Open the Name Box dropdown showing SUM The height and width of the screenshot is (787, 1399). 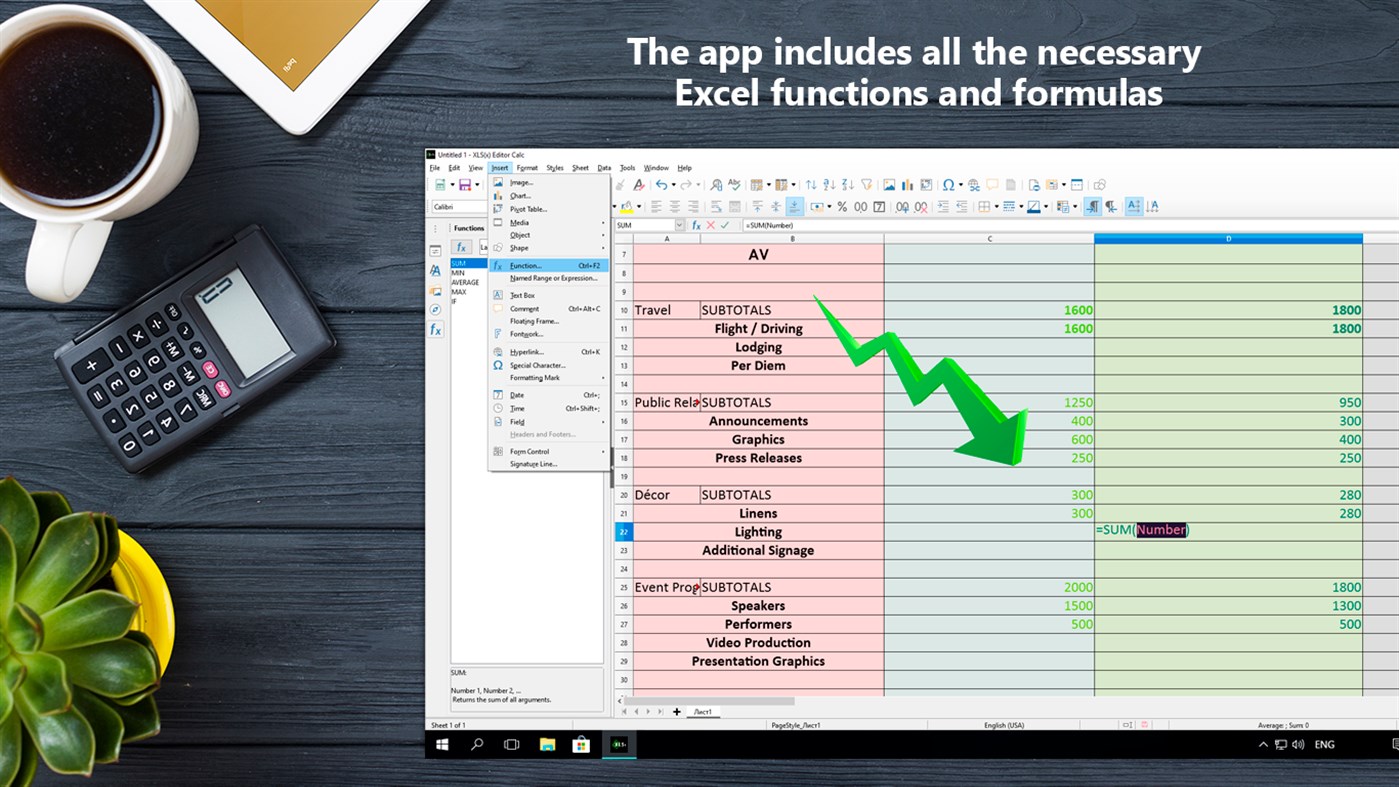click(679, 224)
